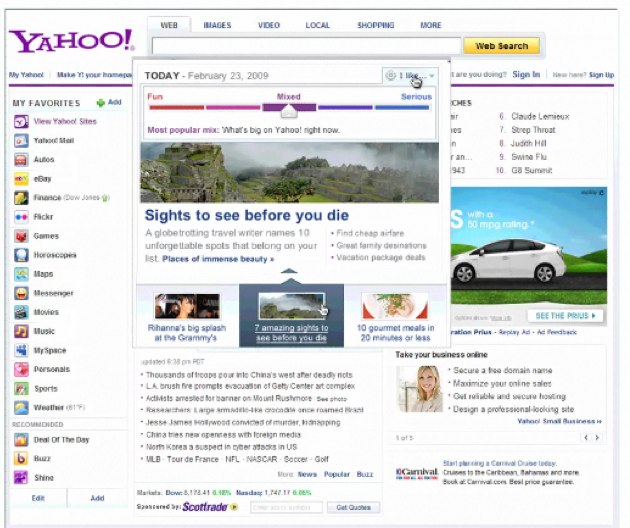Viewport: 630px width, 528px height.
Task: Click the stock symbol input field
Action: coord(286,508)
